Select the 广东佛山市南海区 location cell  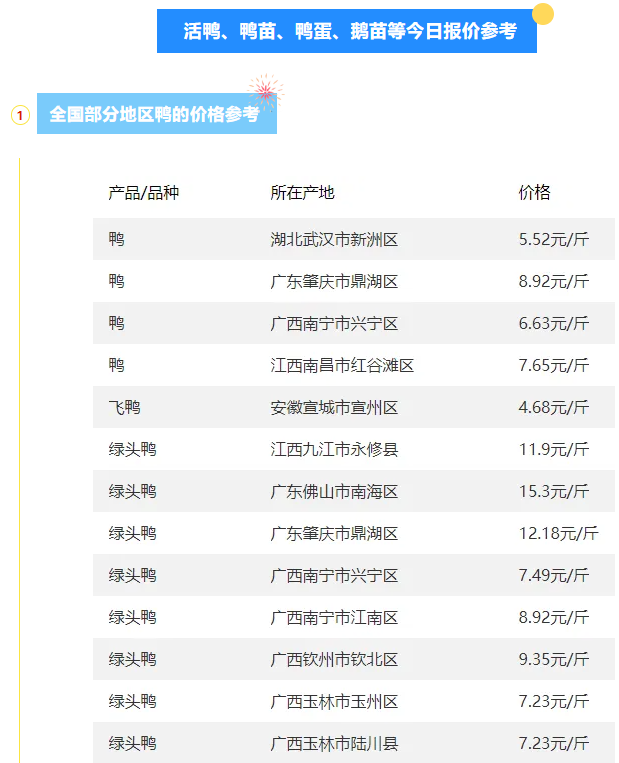(x=334, y=492)
